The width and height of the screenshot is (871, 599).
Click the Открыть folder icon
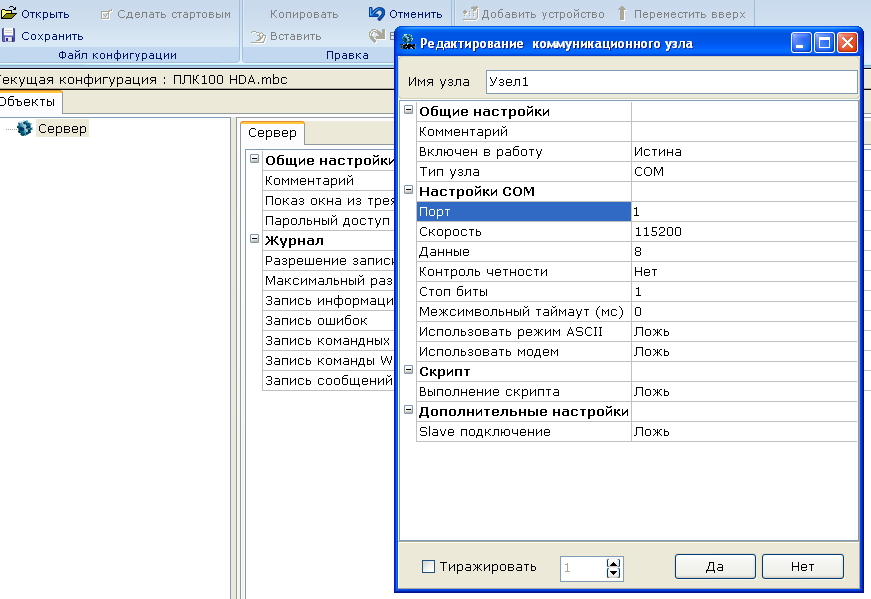(x=9, y=14)
